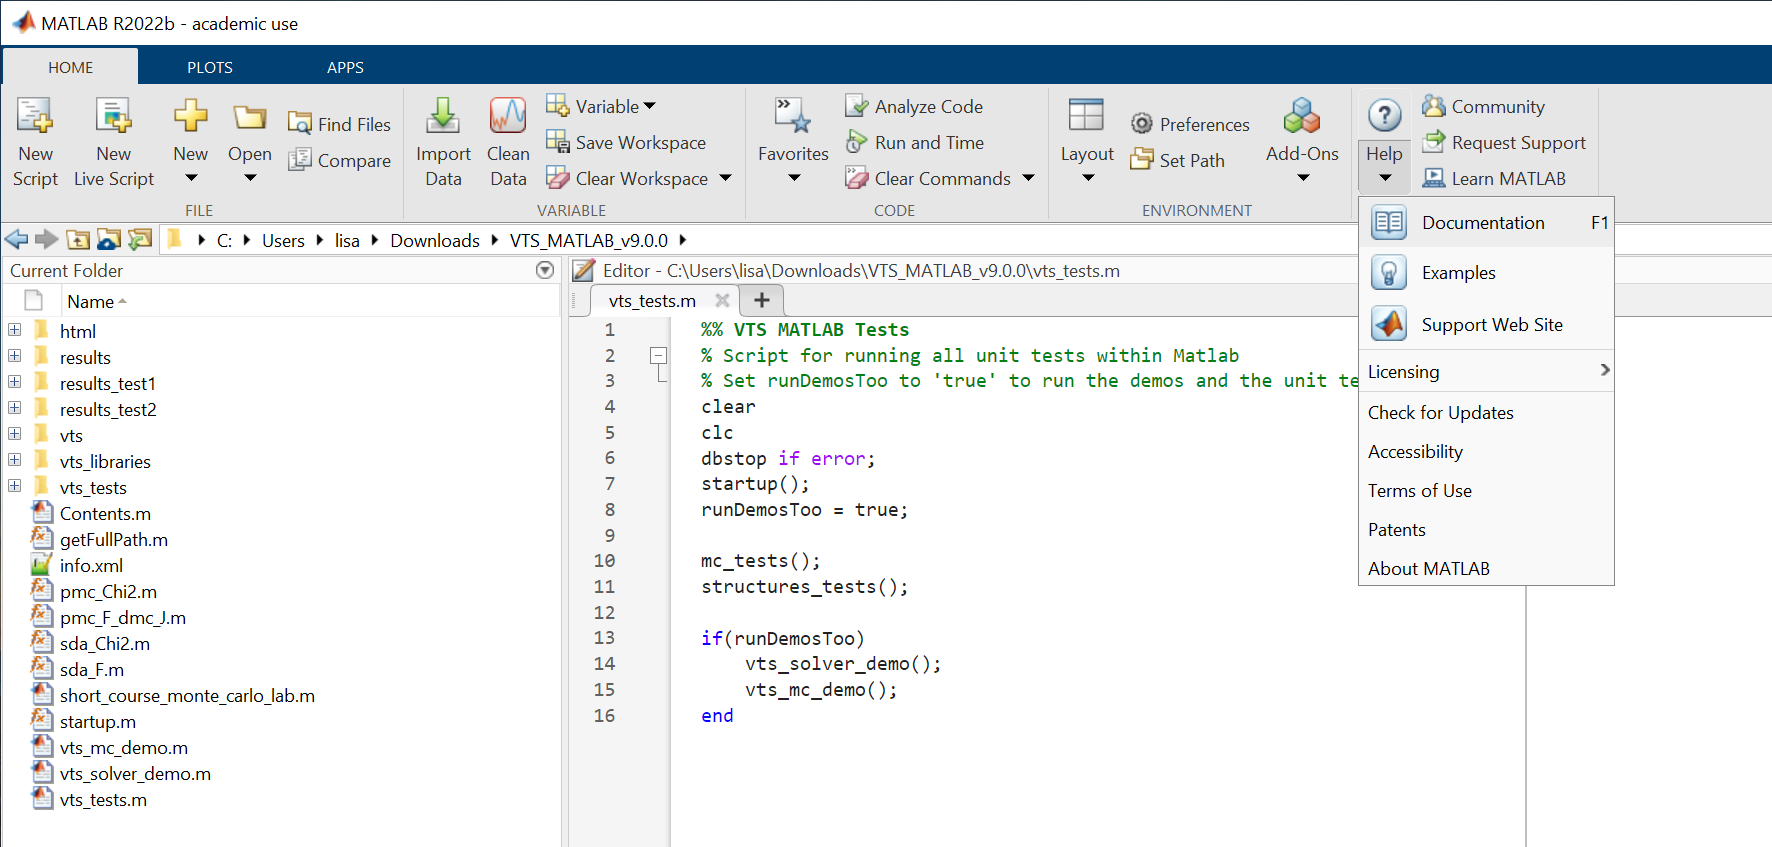Open Clear Commands dropdown arrow
Image resolution: width=1772 pixels, height=847 pixels.
pos(1028,178)
